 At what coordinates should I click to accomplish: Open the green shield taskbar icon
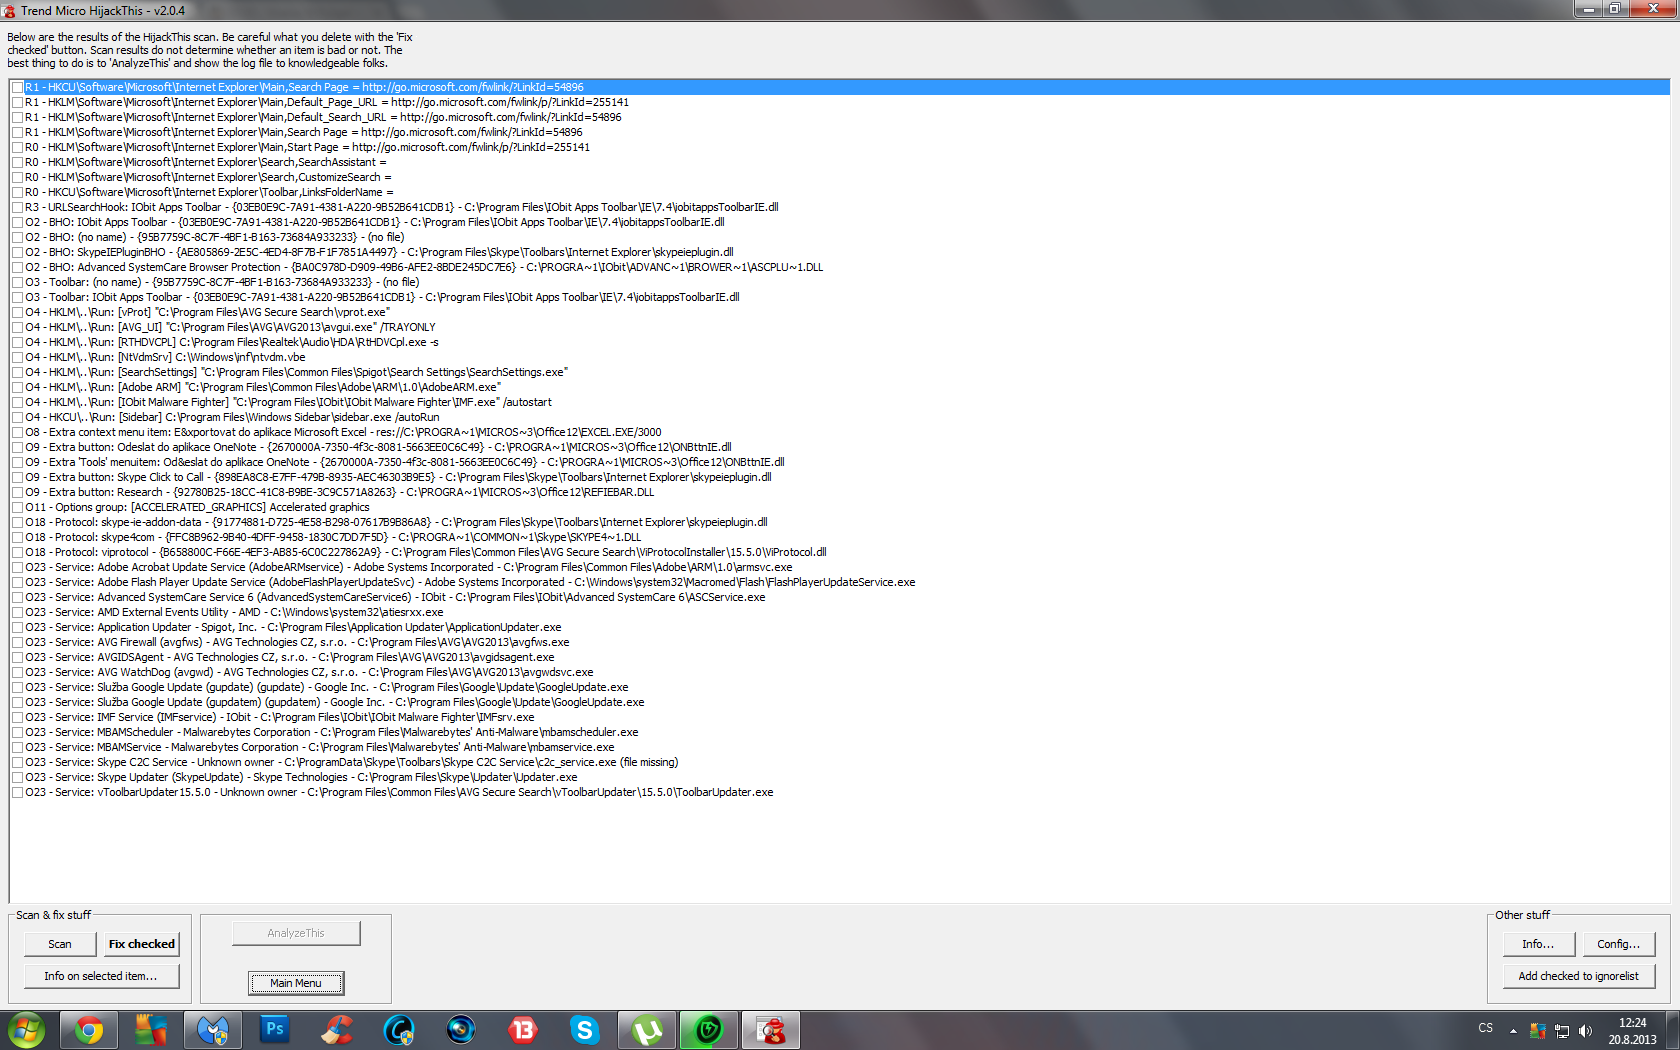709,1030
